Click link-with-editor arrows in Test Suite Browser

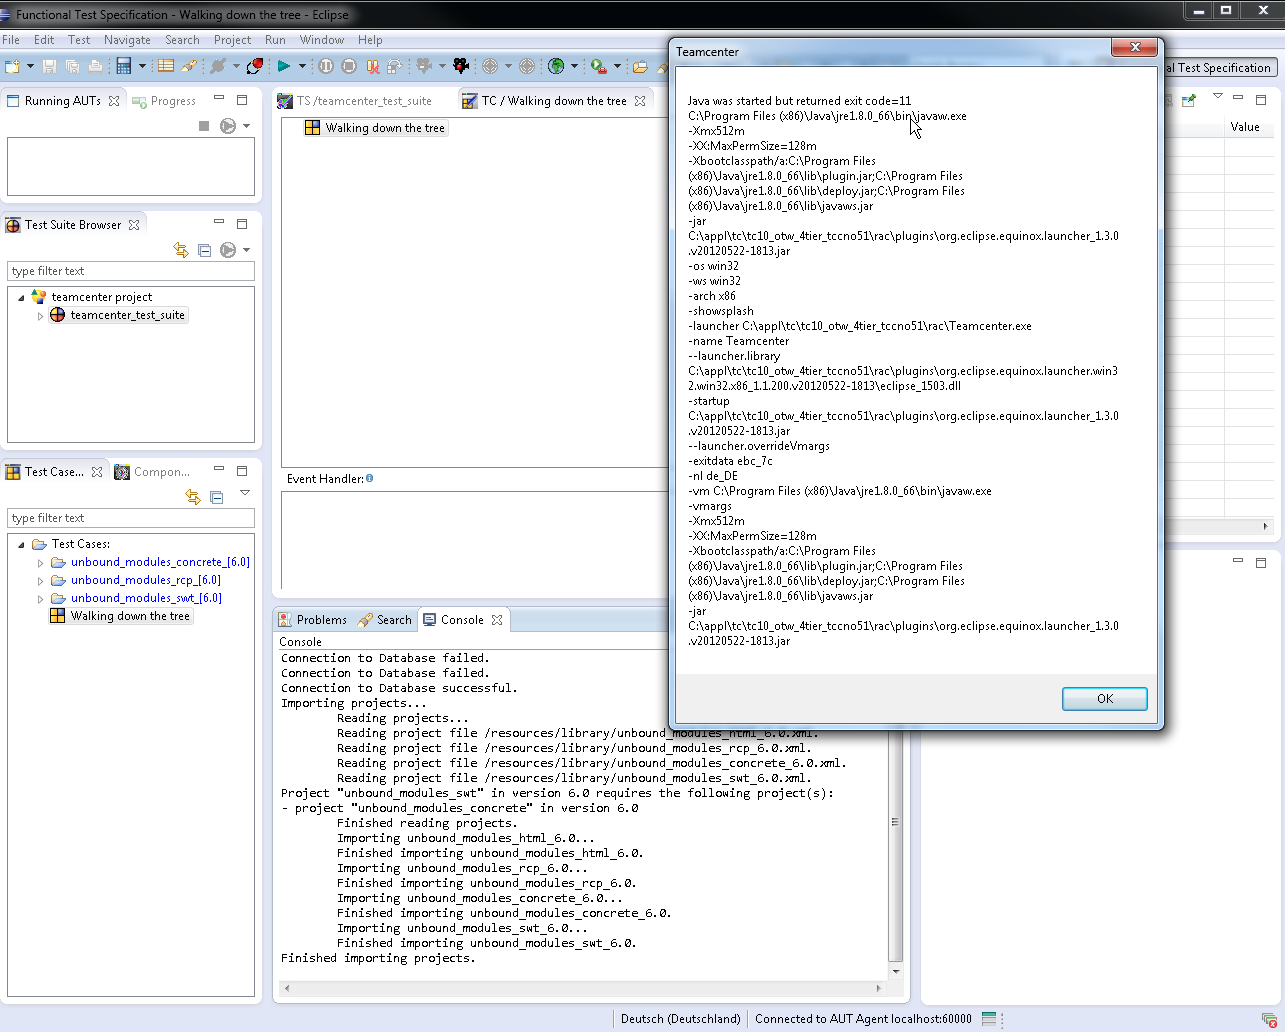click(x=181, y=250)
